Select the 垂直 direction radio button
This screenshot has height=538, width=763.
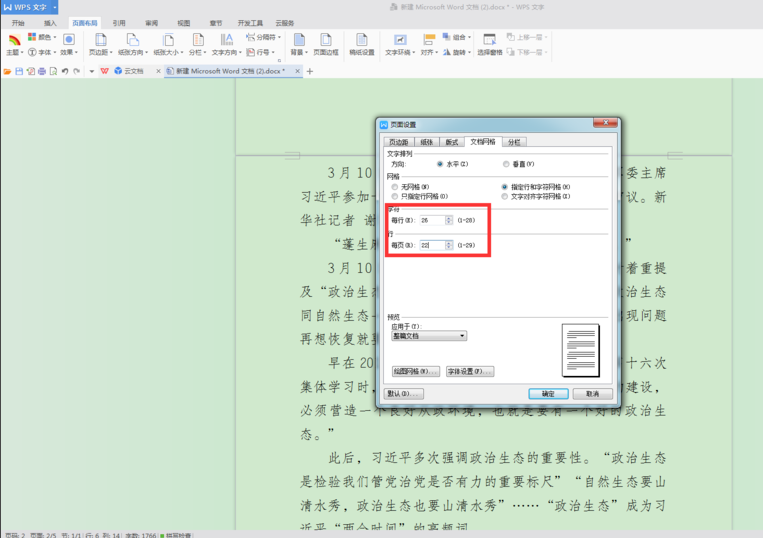506,164
